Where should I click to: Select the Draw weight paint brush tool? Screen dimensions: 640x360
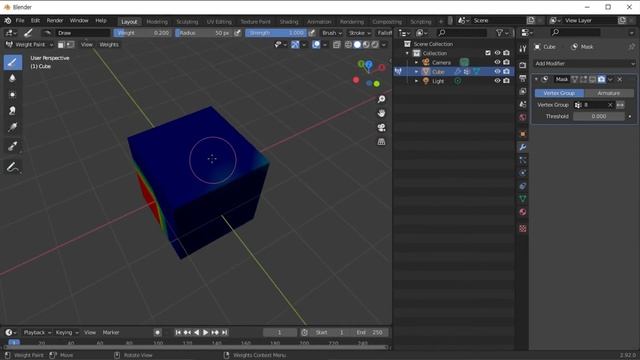pos(13,62)
